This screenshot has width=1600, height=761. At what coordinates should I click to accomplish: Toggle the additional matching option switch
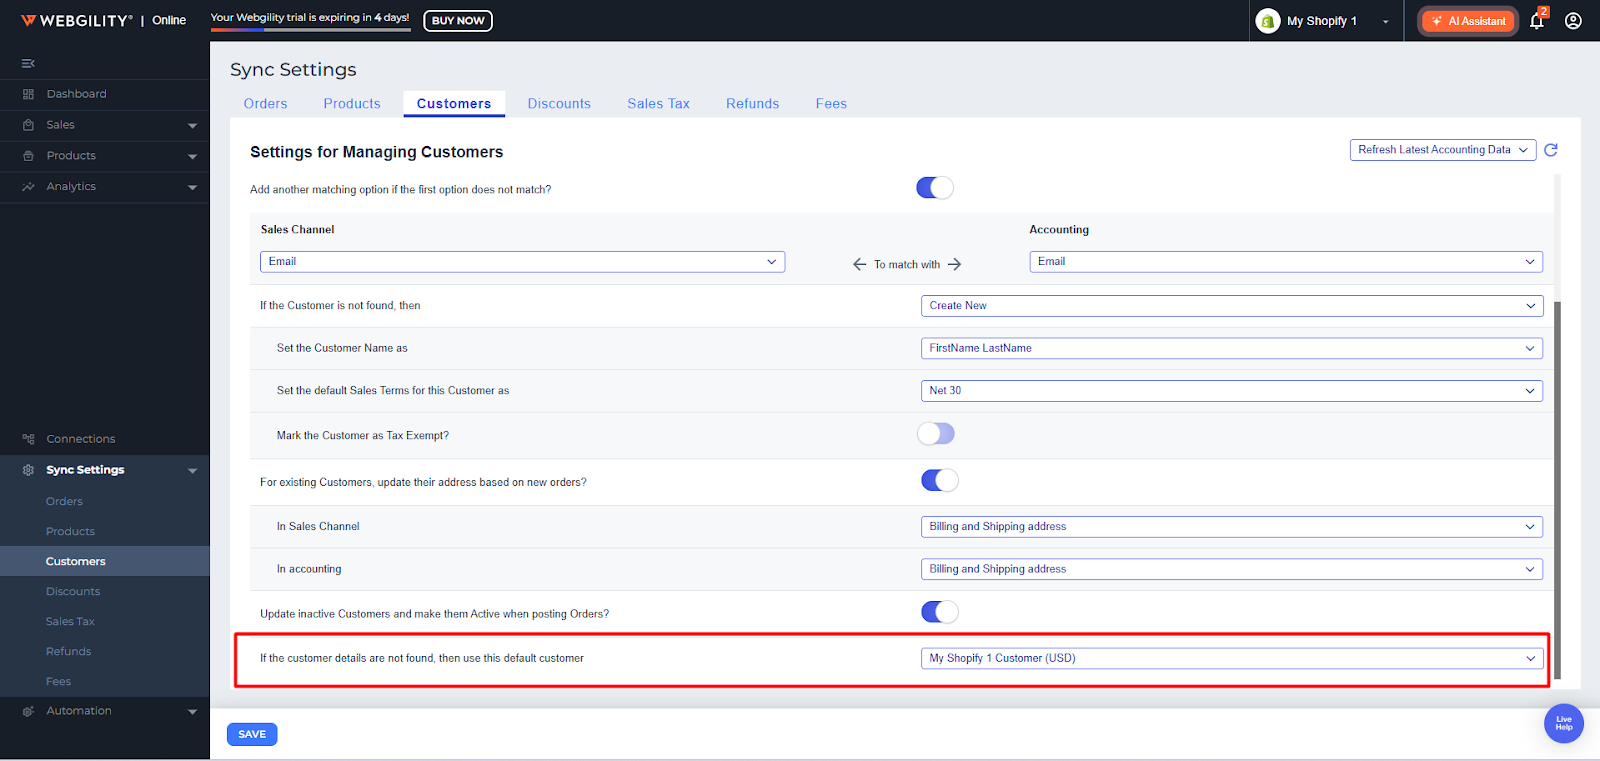tap(935, 188)
